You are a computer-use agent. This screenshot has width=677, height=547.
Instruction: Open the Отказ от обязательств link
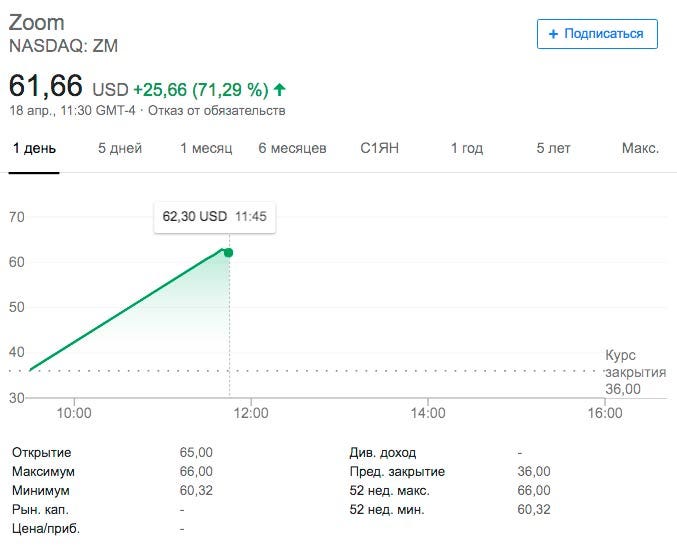217,111
